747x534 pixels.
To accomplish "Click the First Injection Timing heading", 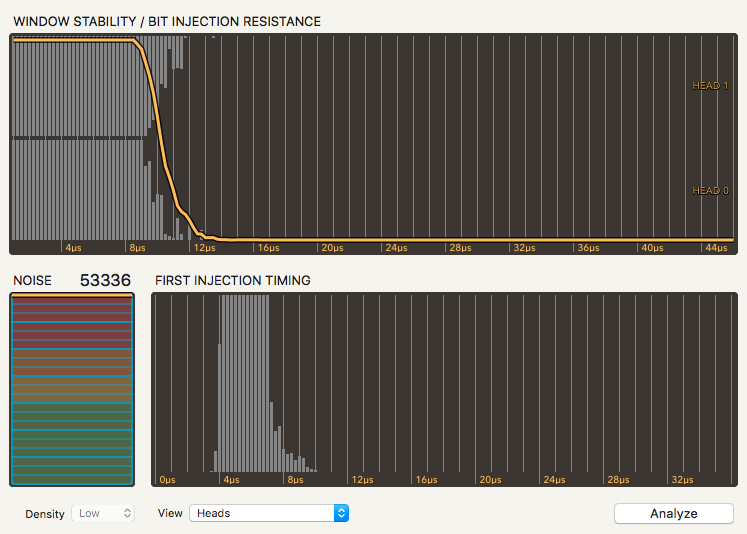I will pos(232,281).
